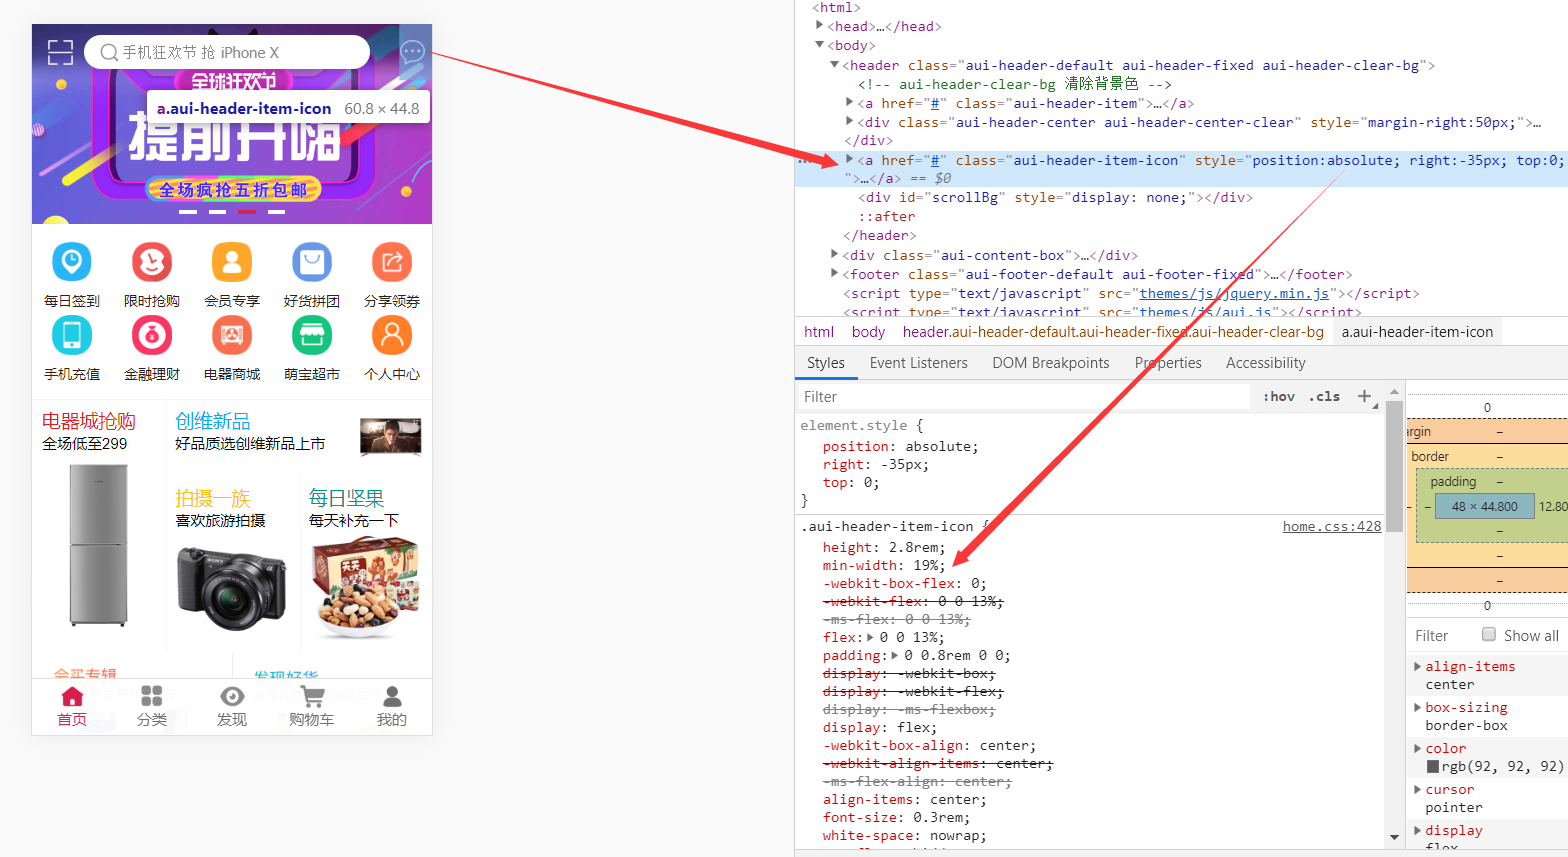Image resolution: width=1568 pixels, height=857 pixels.
Task: Open the 限时抢购 flash sale icon
Action: [152, 263]
